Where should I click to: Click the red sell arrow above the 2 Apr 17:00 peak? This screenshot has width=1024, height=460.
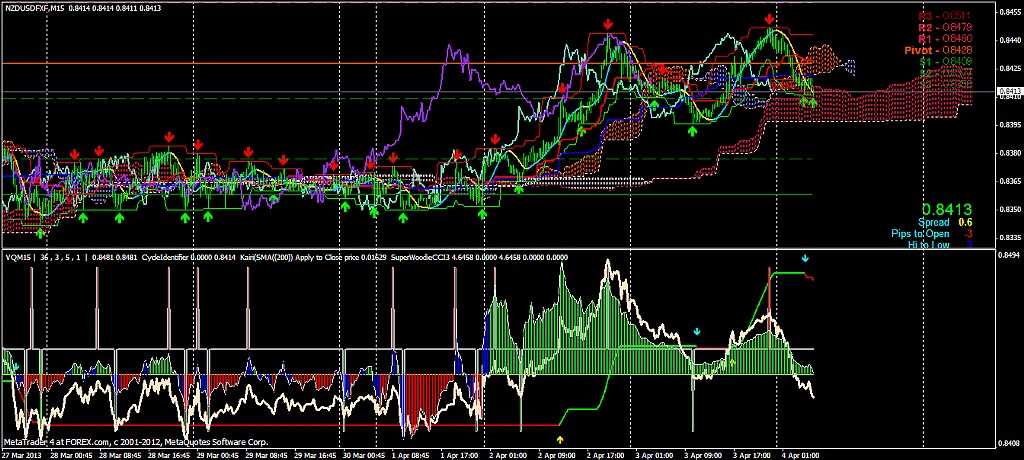(x=608, y=24)
